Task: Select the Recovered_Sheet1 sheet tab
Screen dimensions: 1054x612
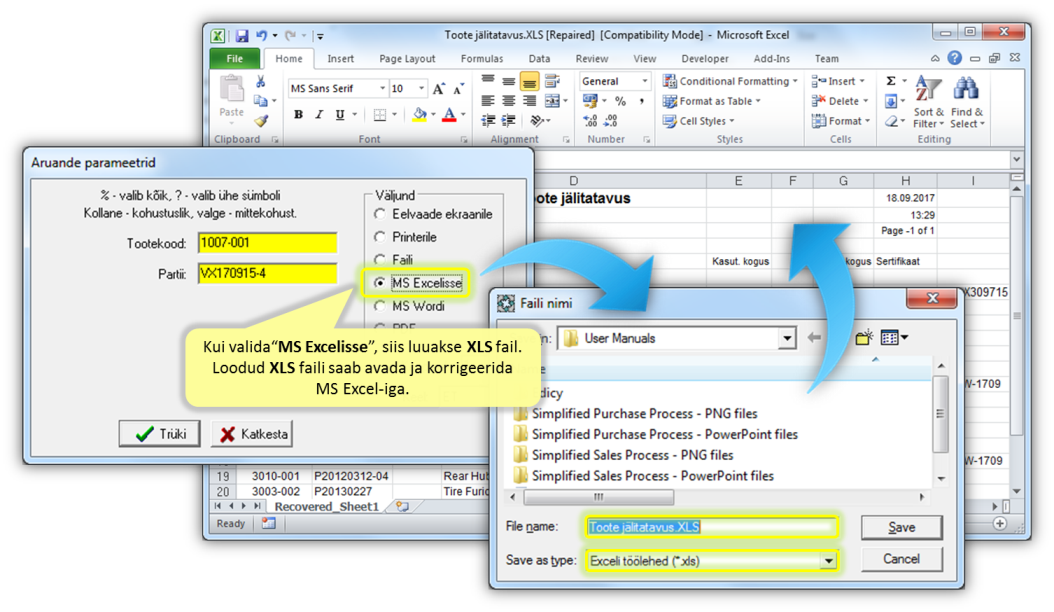Action: (327, 506)
